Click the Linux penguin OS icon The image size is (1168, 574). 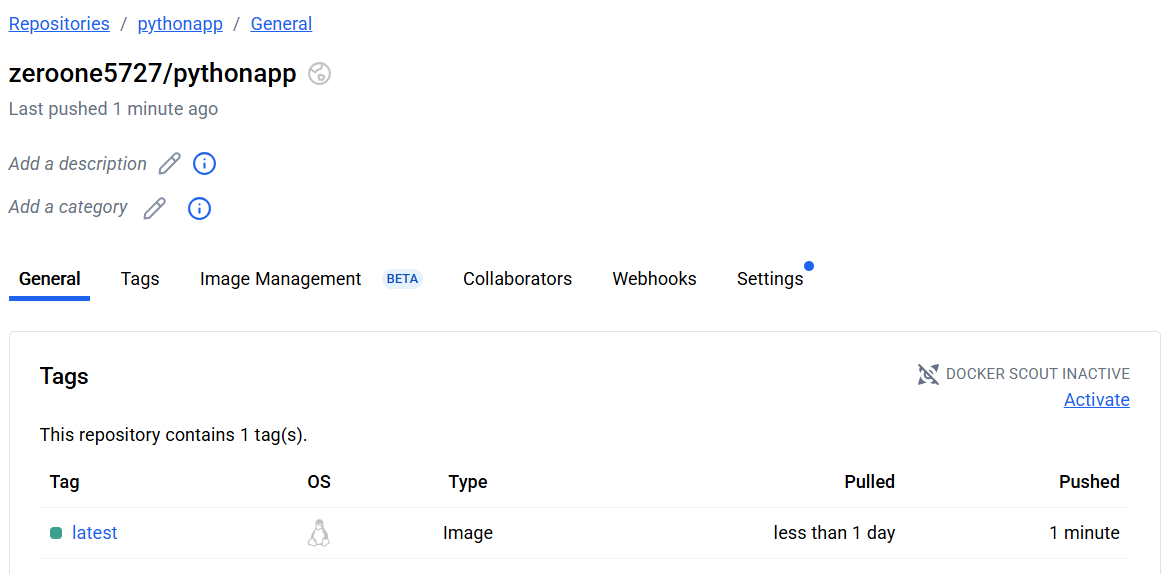click(x=319, y=533)
